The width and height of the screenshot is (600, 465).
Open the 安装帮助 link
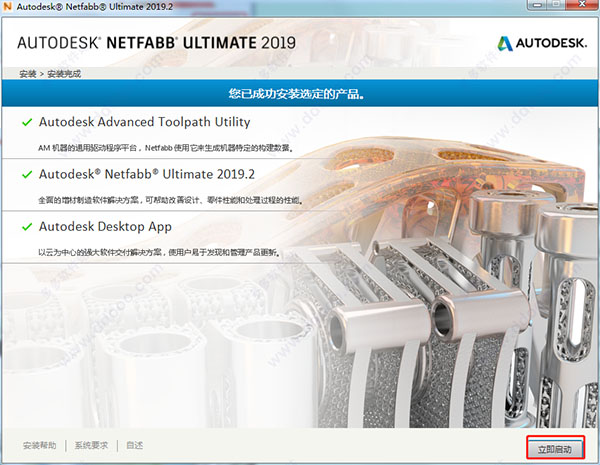click(39, 445)
